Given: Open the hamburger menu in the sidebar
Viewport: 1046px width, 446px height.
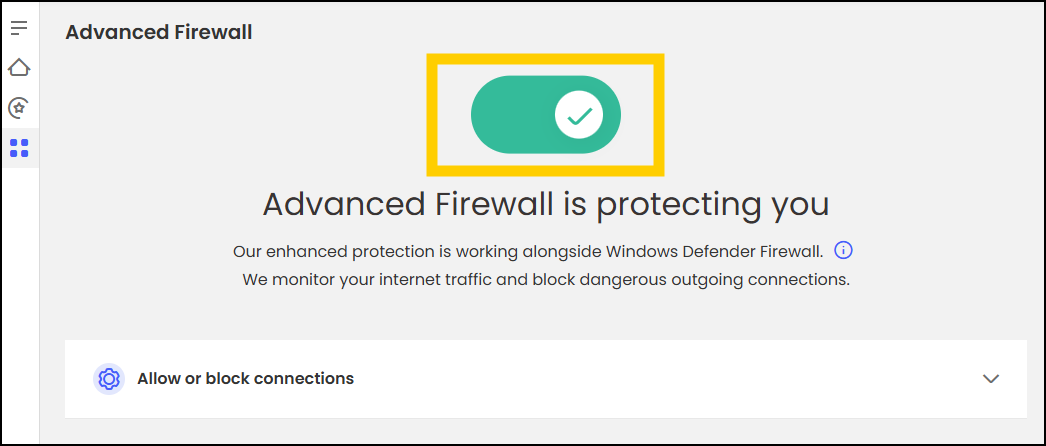Looking at the screenshot, I should point(19,27).
